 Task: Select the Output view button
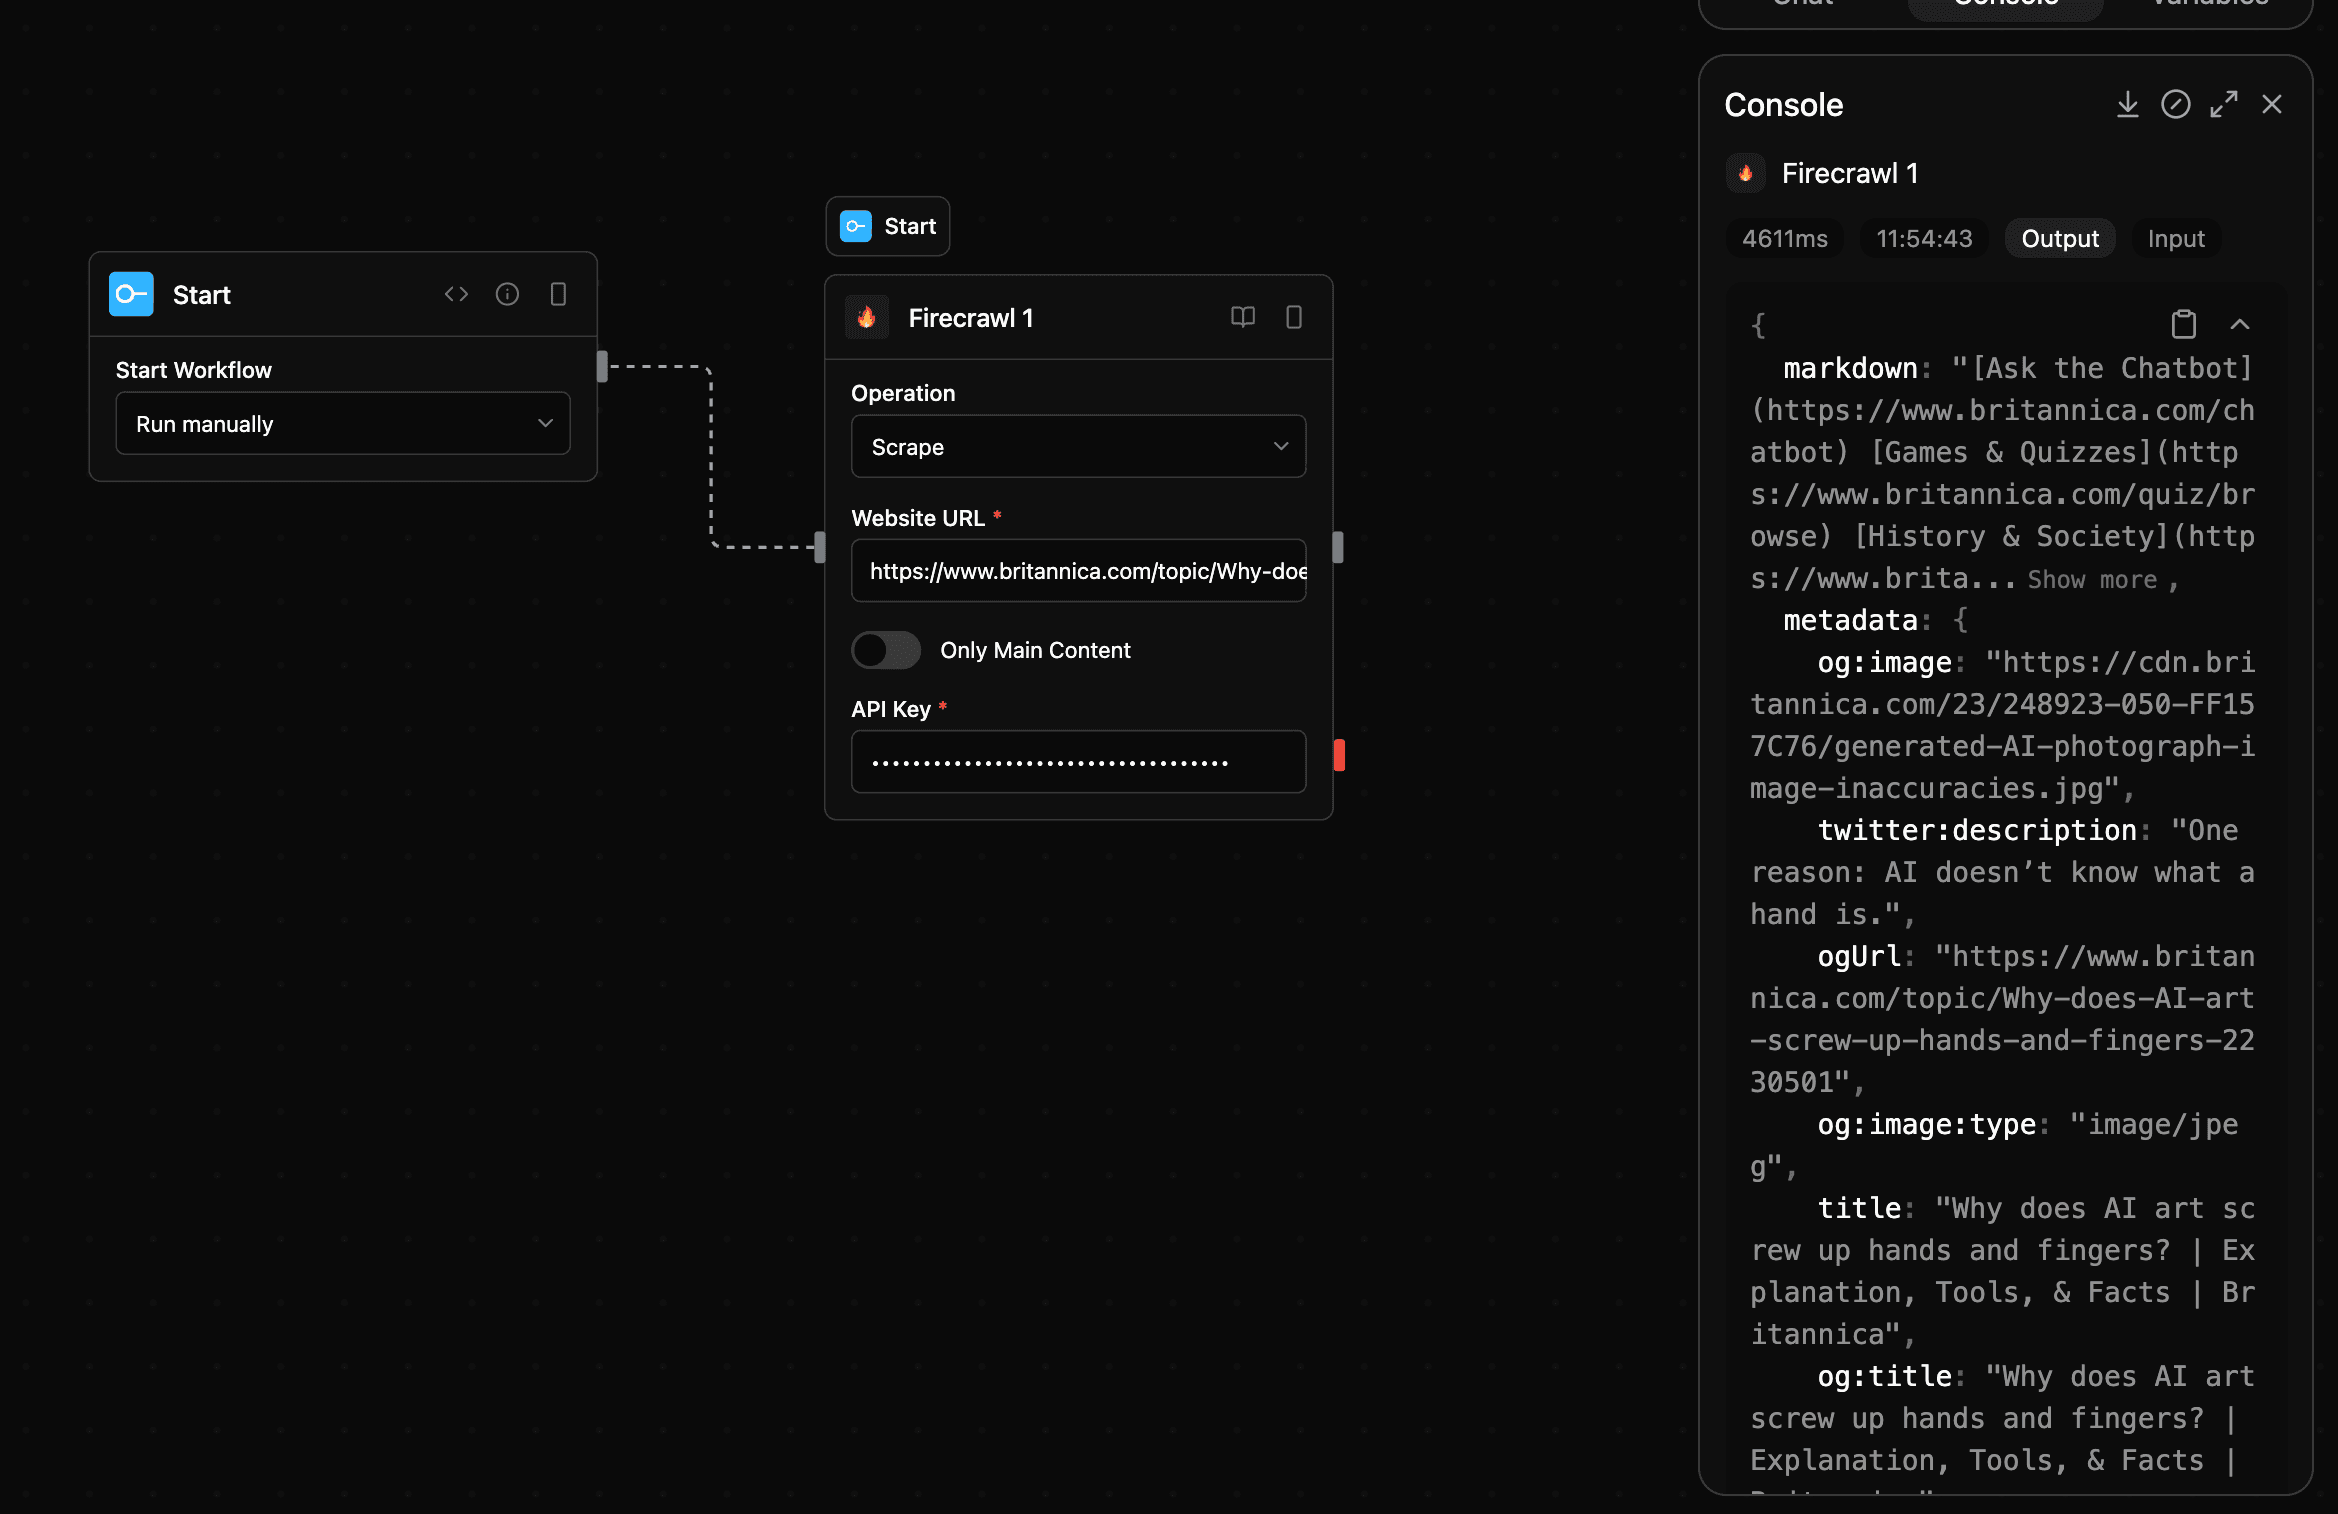(x=2060, y=238)
